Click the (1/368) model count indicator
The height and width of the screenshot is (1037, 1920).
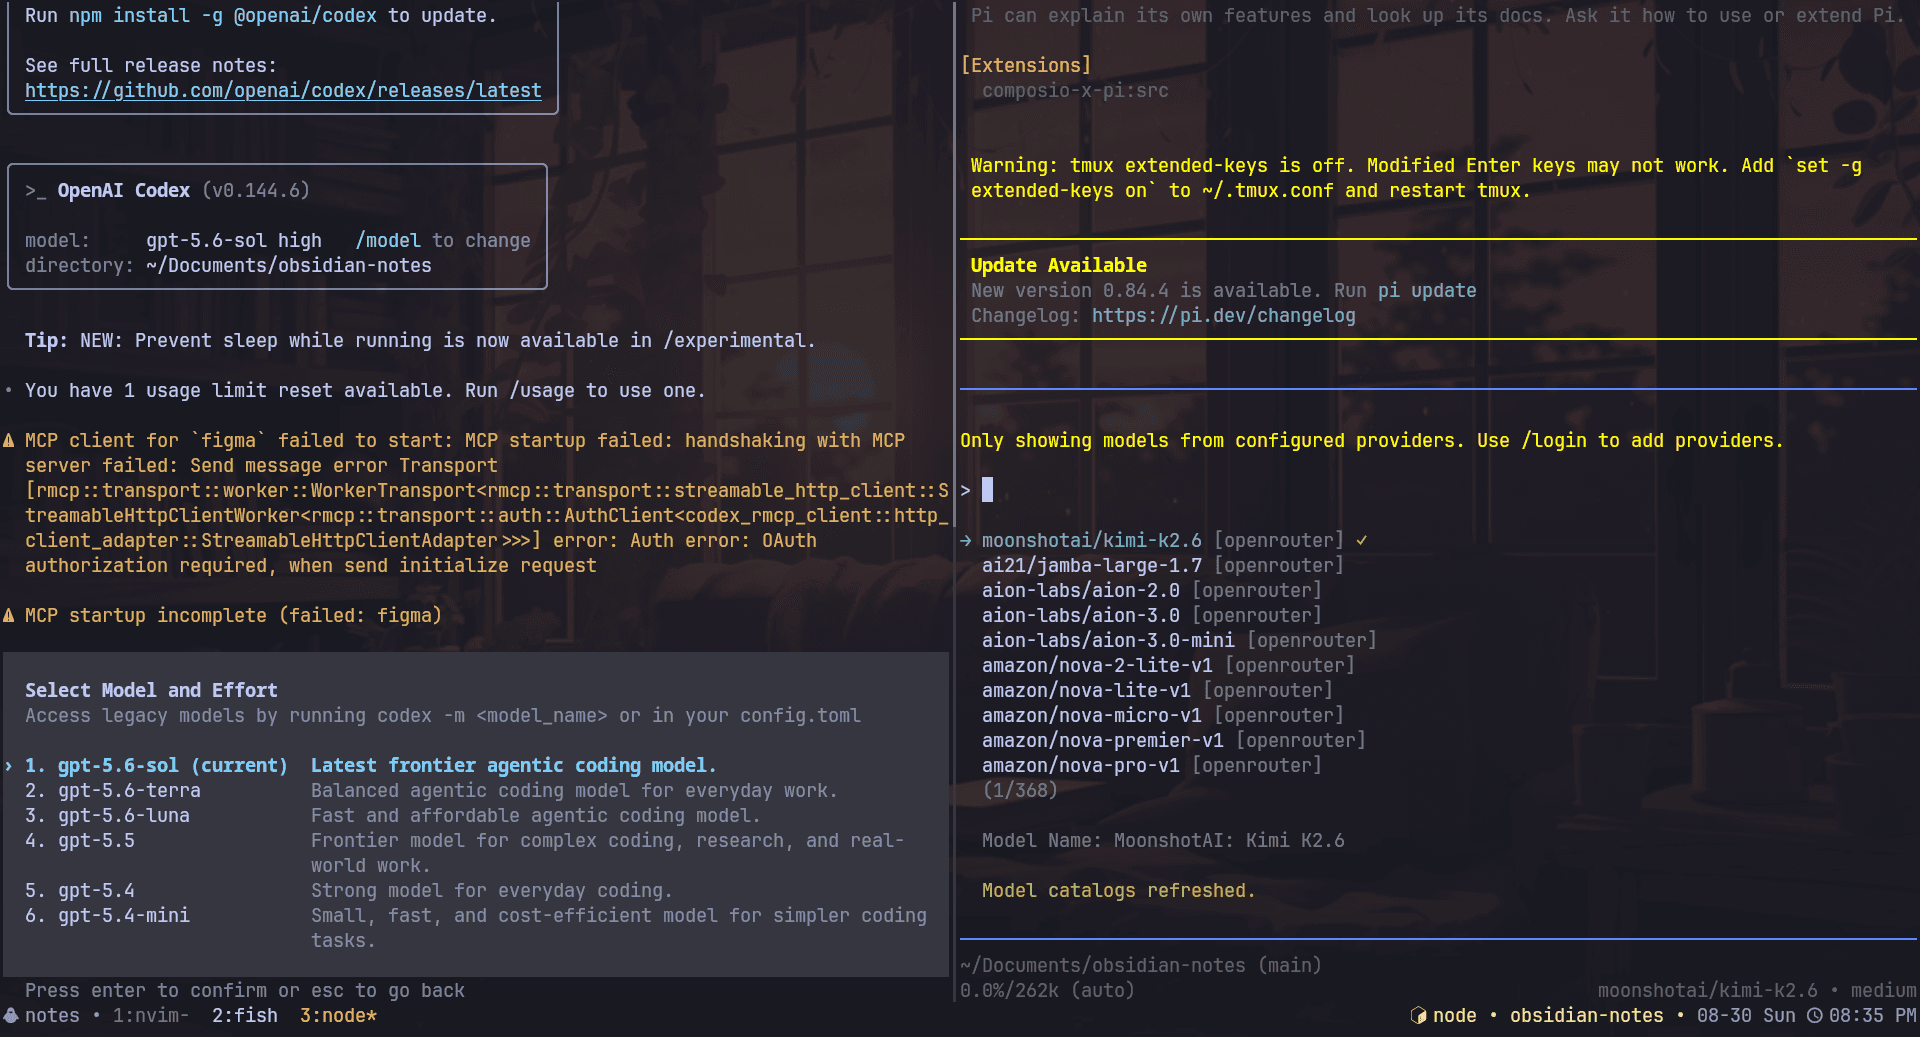click(x=1020, y=791)
